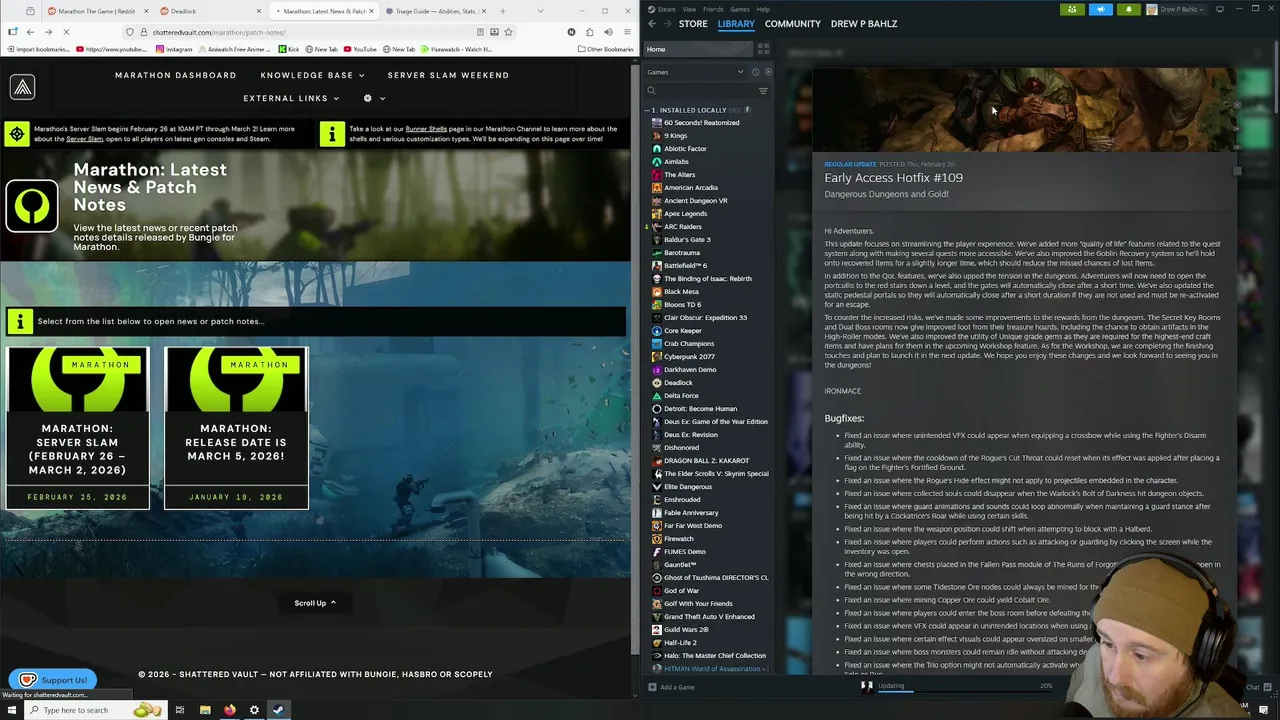Open File Explorer from the taskbar
Screen dimensions: 1280x720
coord(204,710)
